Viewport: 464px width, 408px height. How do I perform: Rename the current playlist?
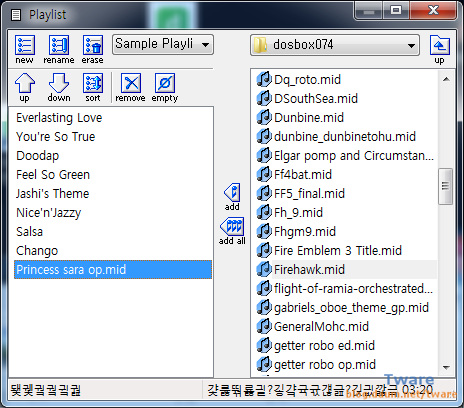(x=59, y=49)
